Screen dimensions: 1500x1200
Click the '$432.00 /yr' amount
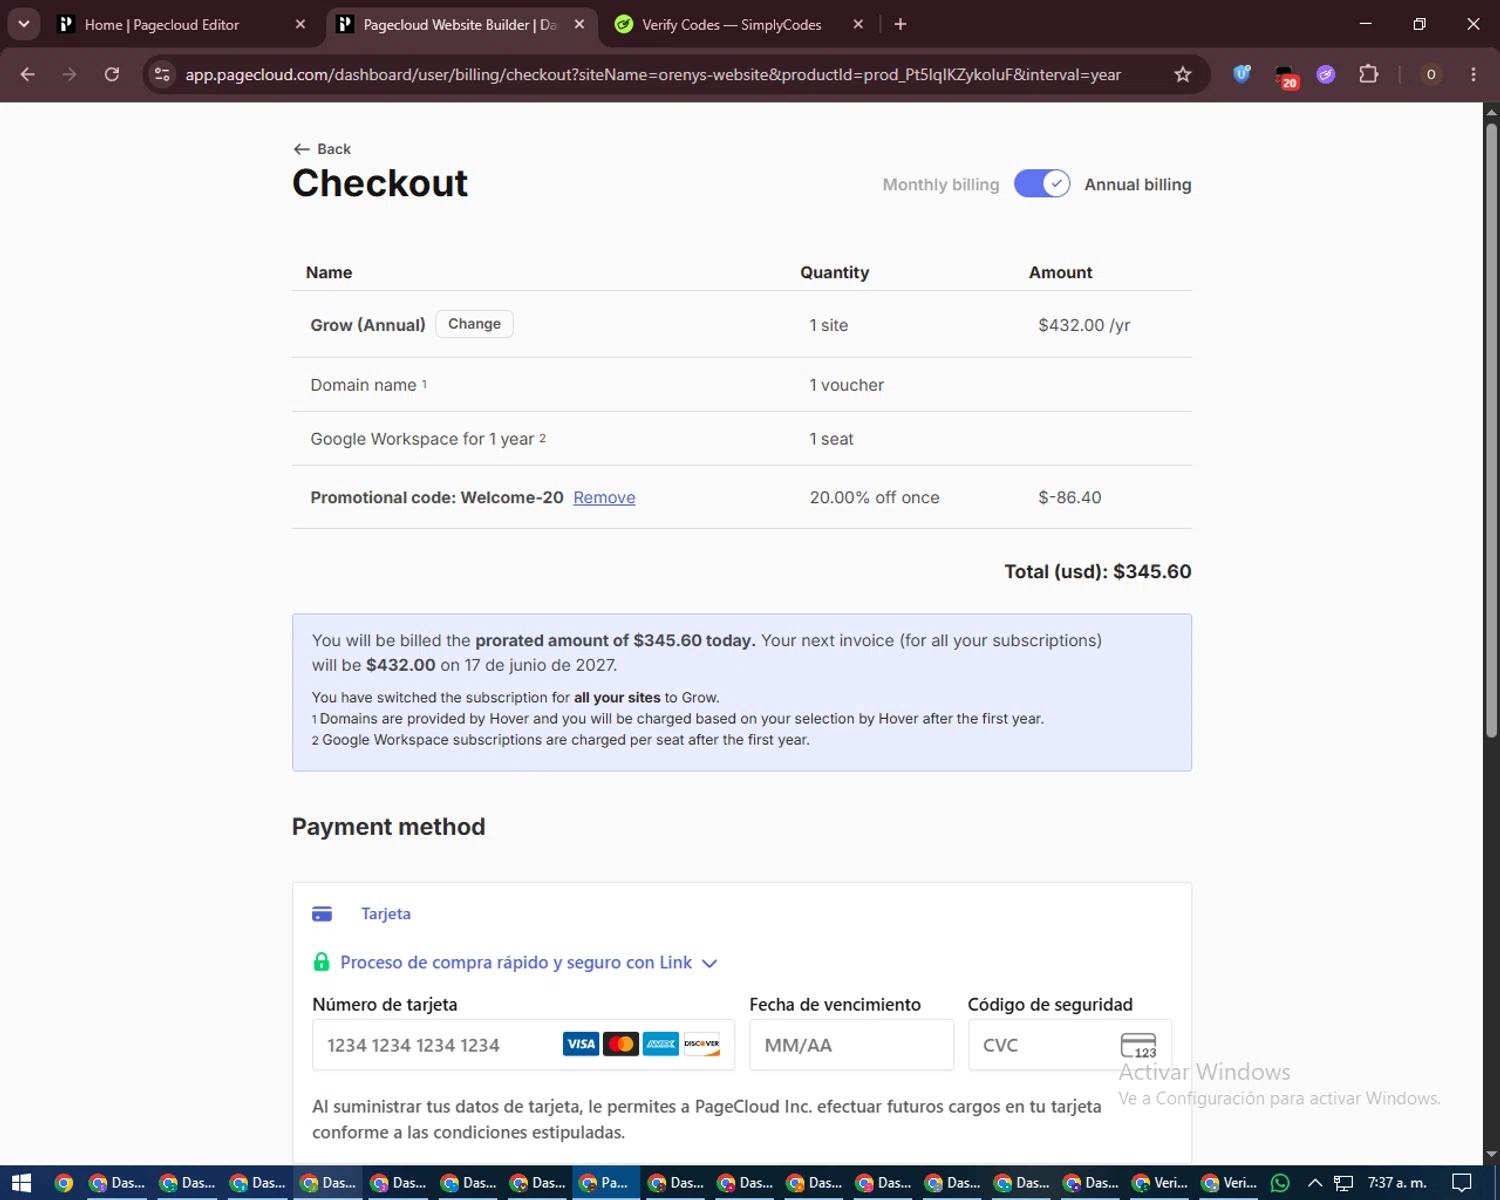1084,325
